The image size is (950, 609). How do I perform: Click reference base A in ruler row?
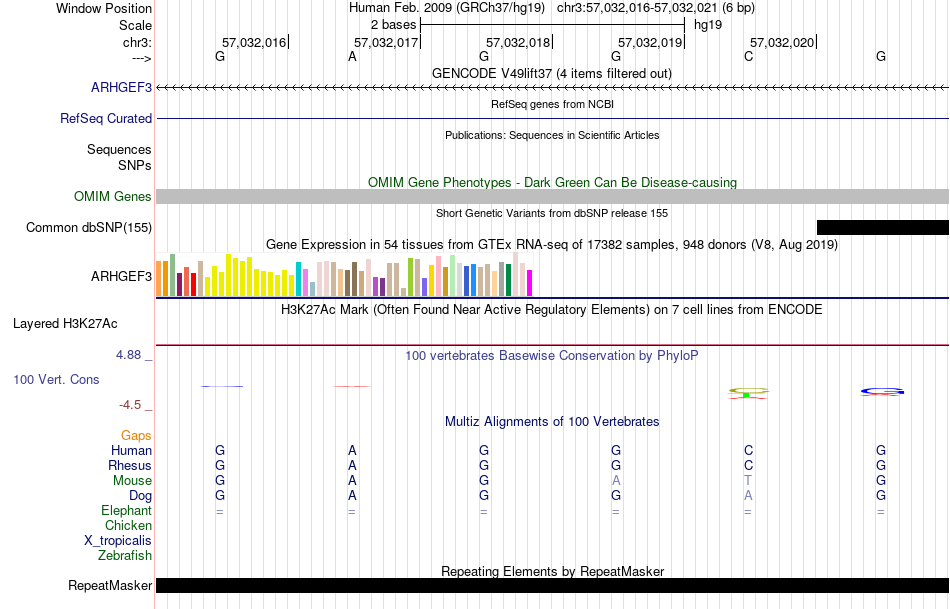(x=352, y=56)
